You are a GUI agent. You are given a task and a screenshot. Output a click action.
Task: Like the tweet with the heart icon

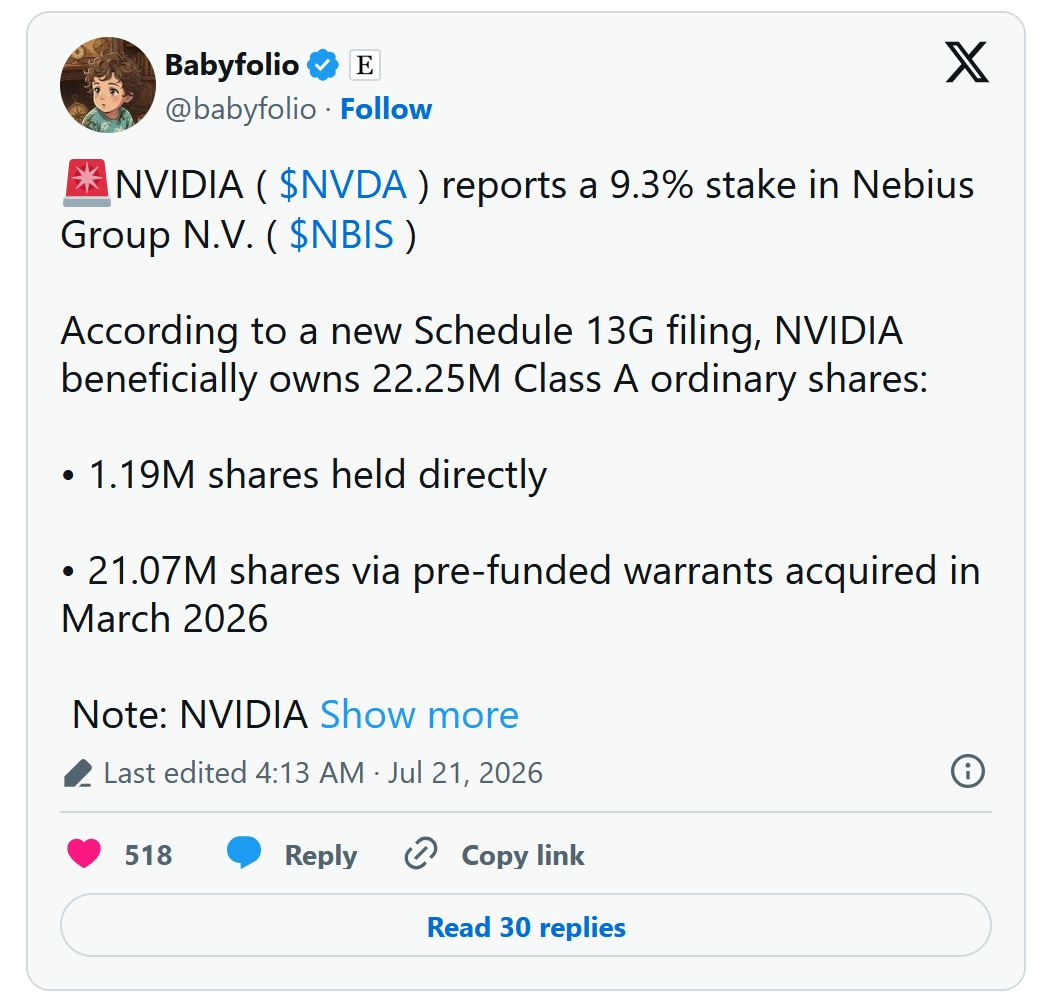pos(84,853)
